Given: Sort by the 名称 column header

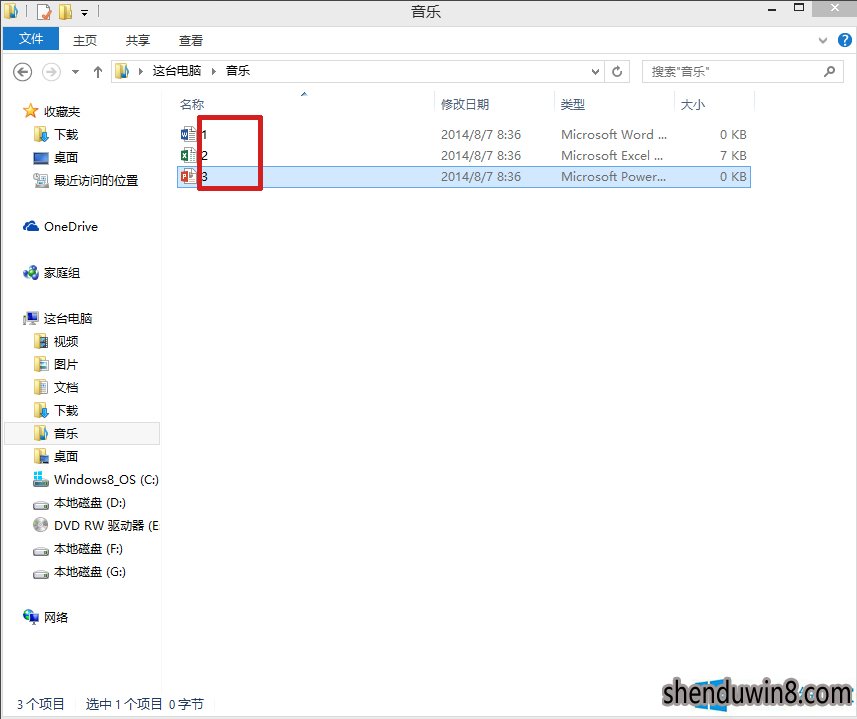Looking at the screenshot, I should point(192,104).
